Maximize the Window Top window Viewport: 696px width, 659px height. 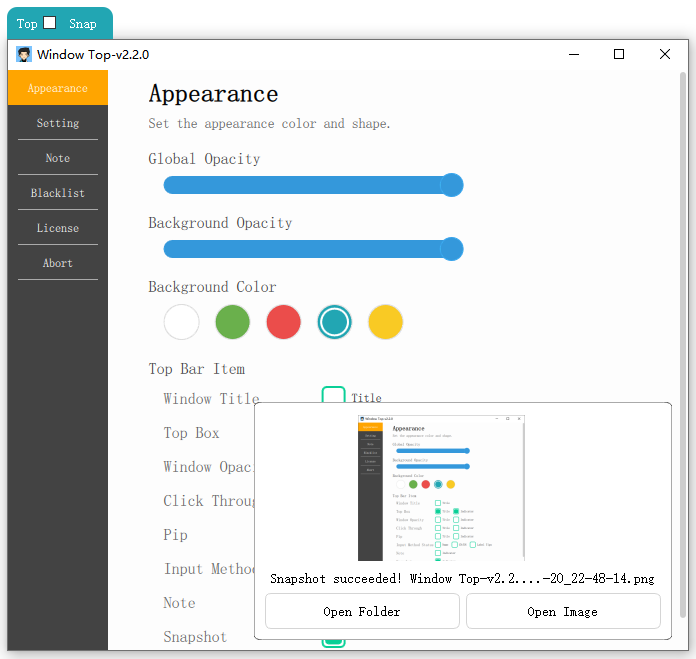(619, 55)
